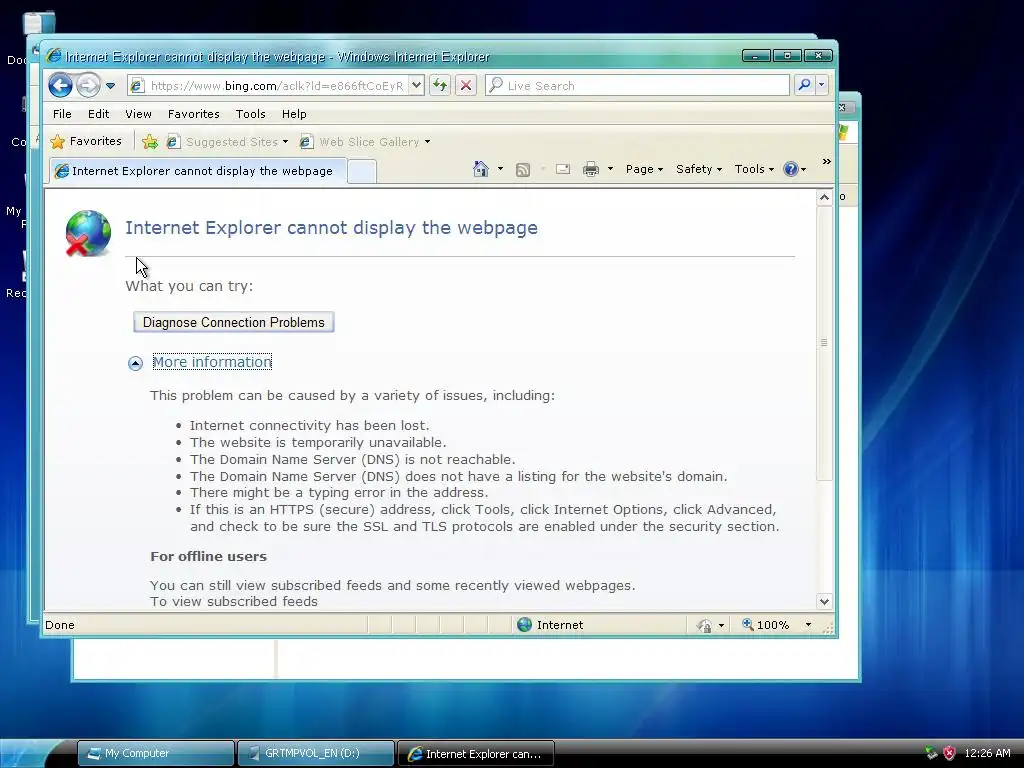Open the View menu
The image size is (1024, 768).
pos(138,114)
